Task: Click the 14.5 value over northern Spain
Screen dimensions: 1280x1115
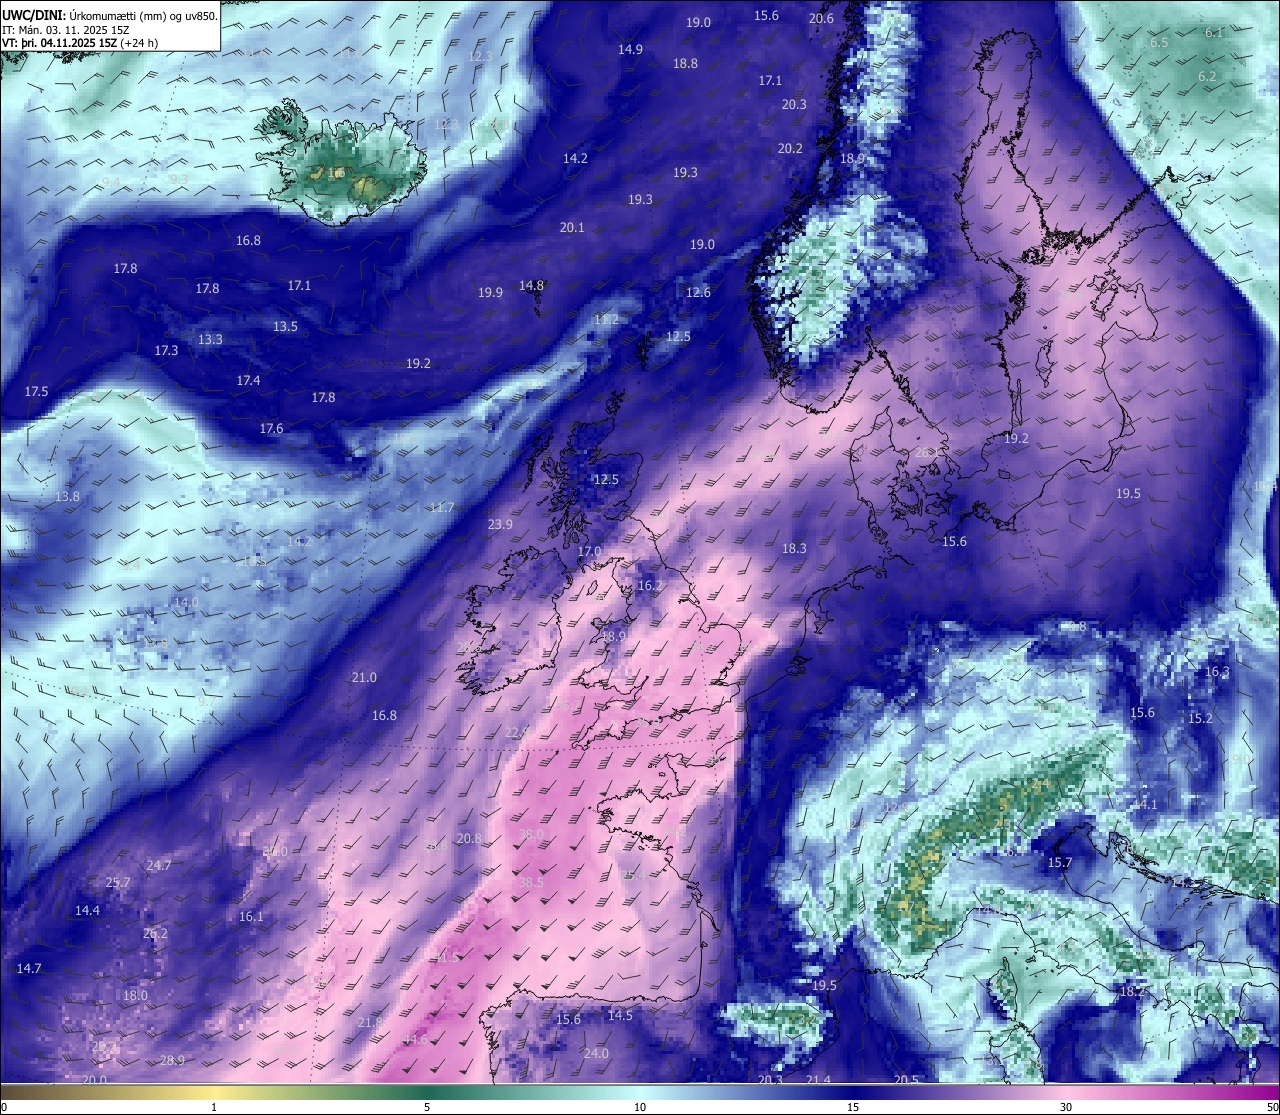Action: (x=620, y=1016)
